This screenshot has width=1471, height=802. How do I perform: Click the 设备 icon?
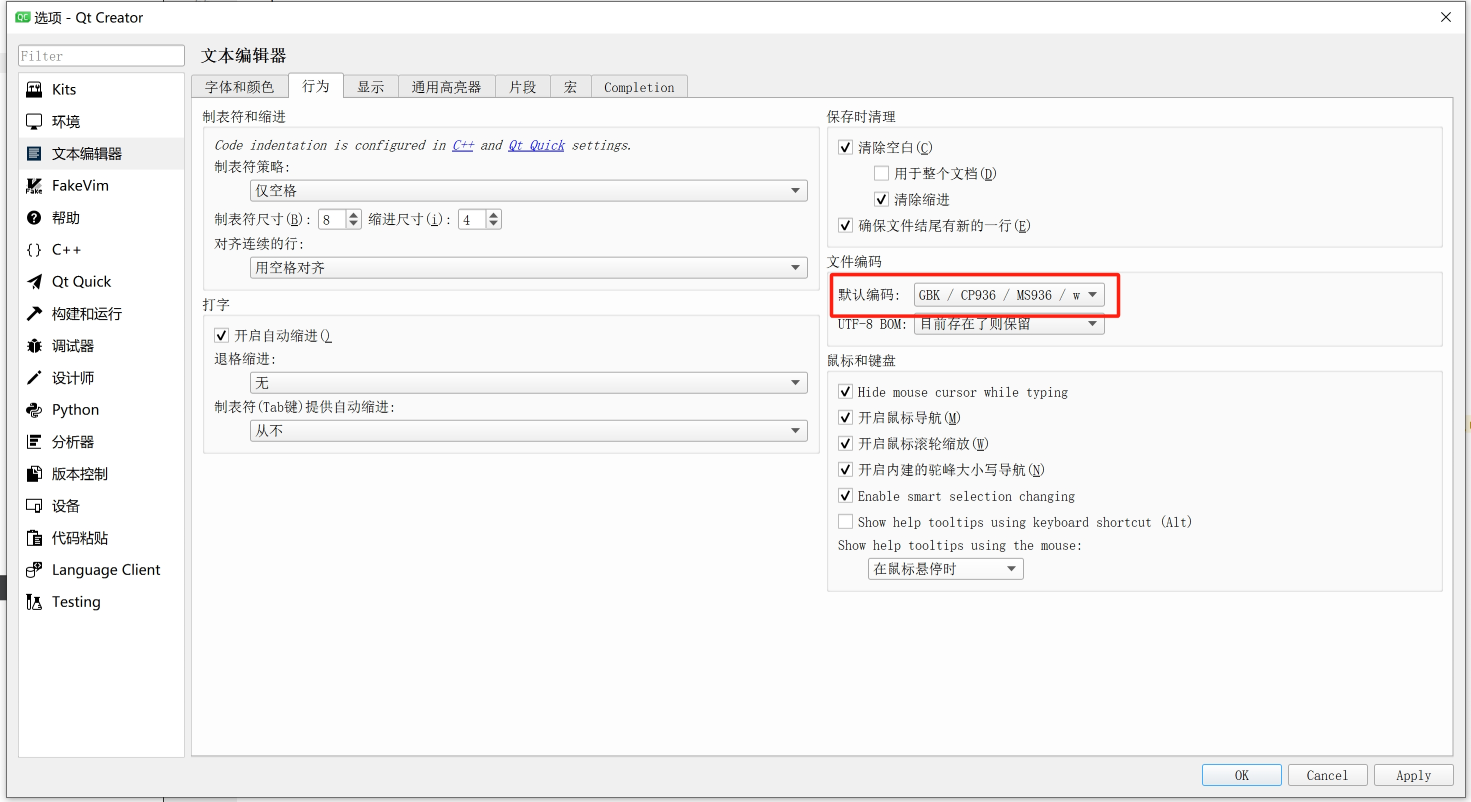34,505
